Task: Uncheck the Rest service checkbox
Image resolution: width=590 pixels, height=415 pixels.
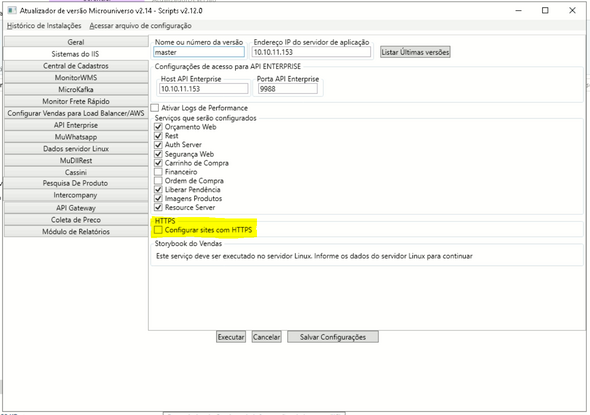Action: pos(158,136)
